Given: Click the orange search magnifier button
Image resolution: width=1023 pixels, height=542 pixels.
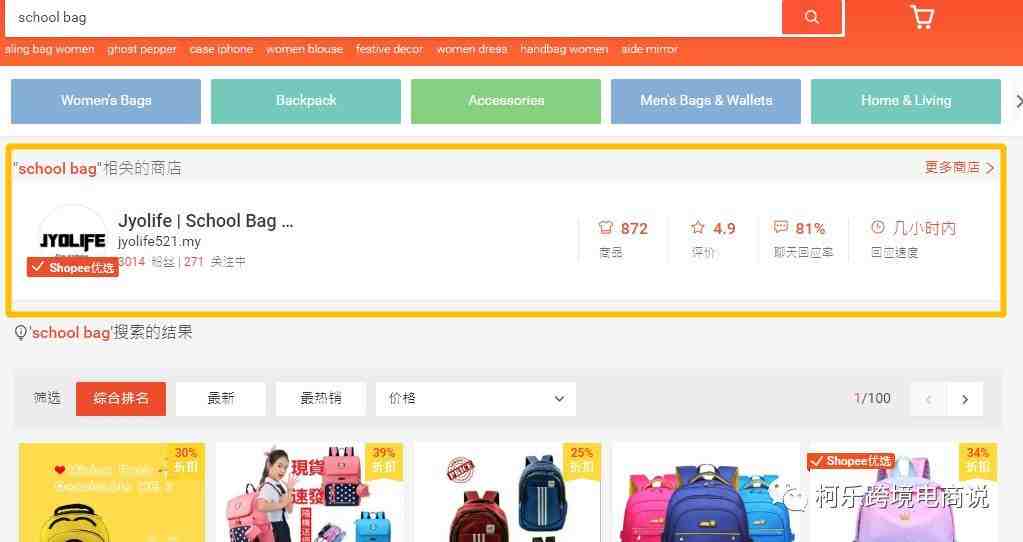Looking at the screenshot, I should (812, 17).
